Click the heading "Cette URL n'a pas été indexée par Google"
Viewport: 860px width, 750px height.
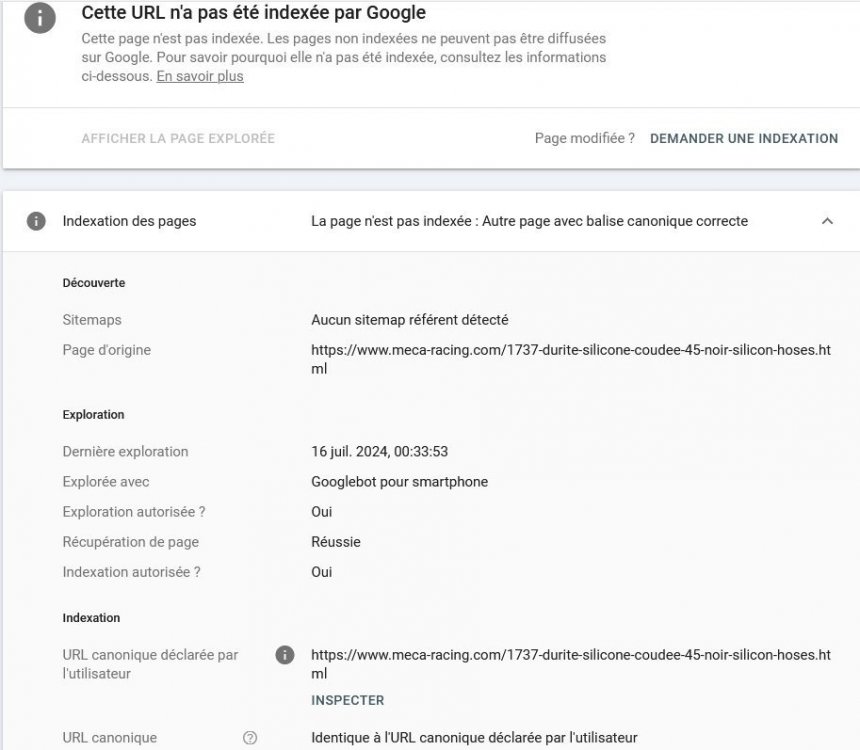click(x=252, y=13)
